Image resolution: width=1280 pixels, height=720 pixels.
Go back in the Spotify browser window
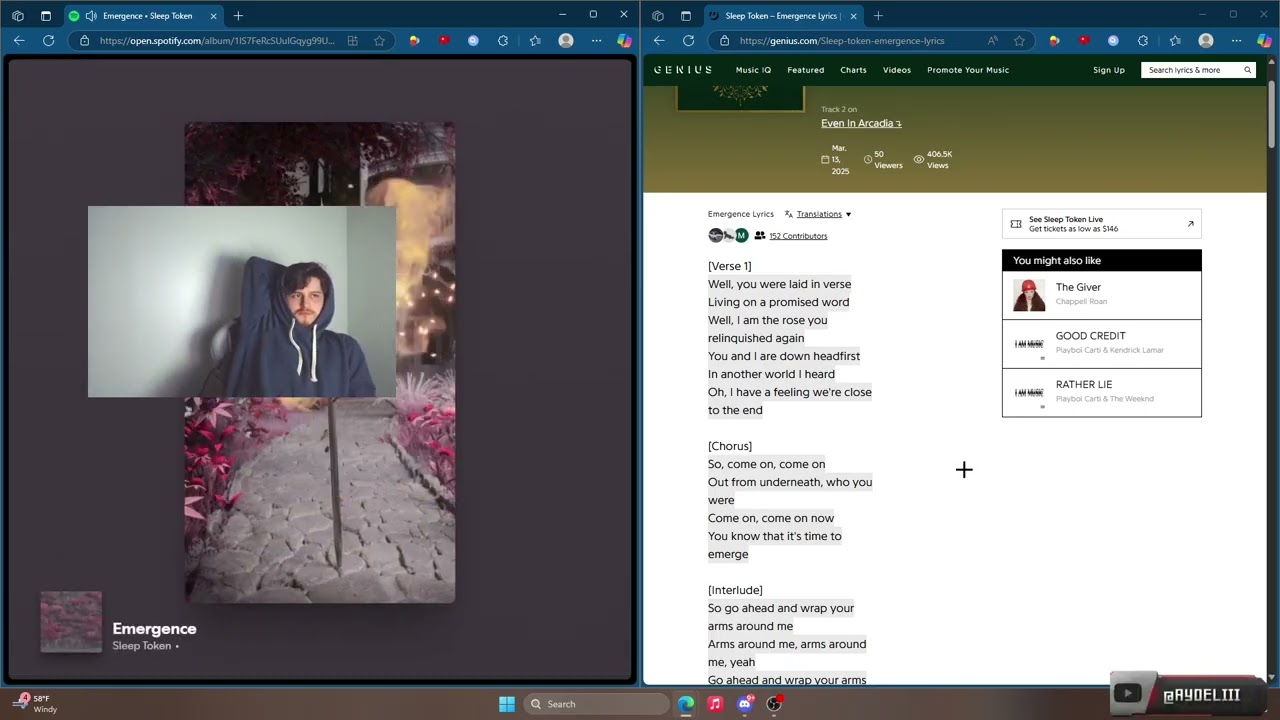coord(19,41)
